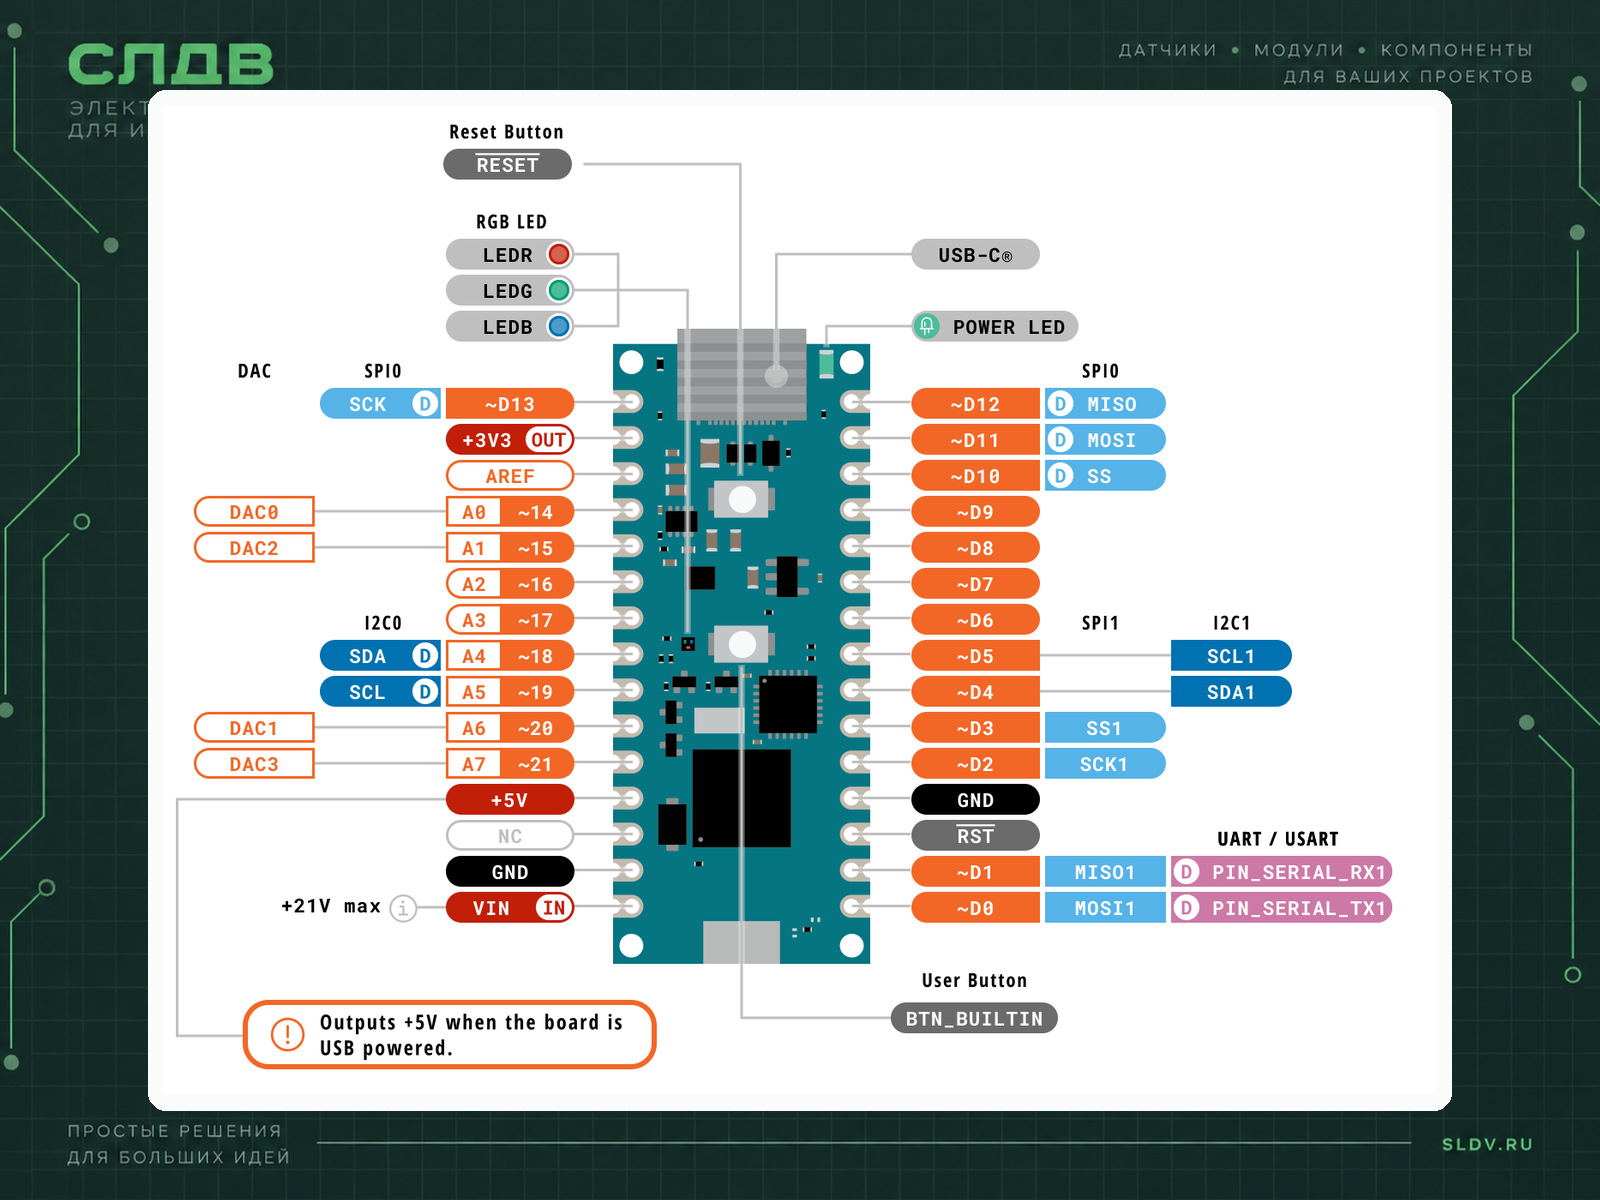Image resolution: width=1600 pixels, height=1200 pixels.
Task: Click the D badge on the MISO label
Action: (x=1060, y=404)
